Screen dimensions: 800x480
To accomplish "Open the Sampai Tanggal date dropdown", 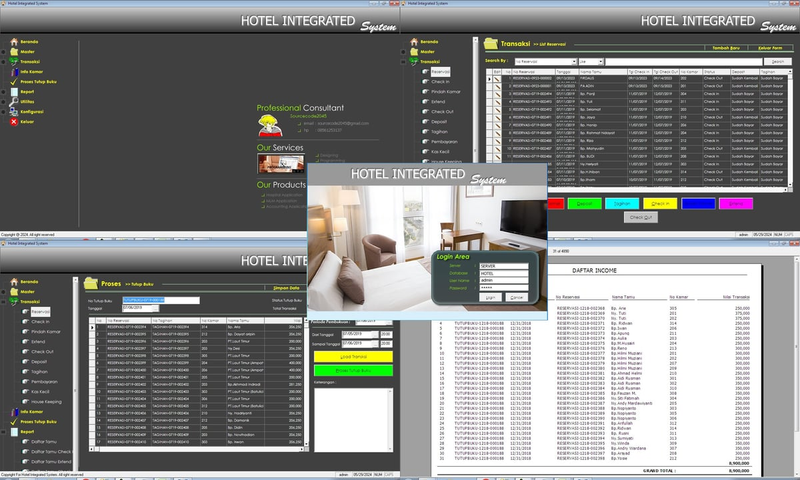I will click(x=375, y=344).
